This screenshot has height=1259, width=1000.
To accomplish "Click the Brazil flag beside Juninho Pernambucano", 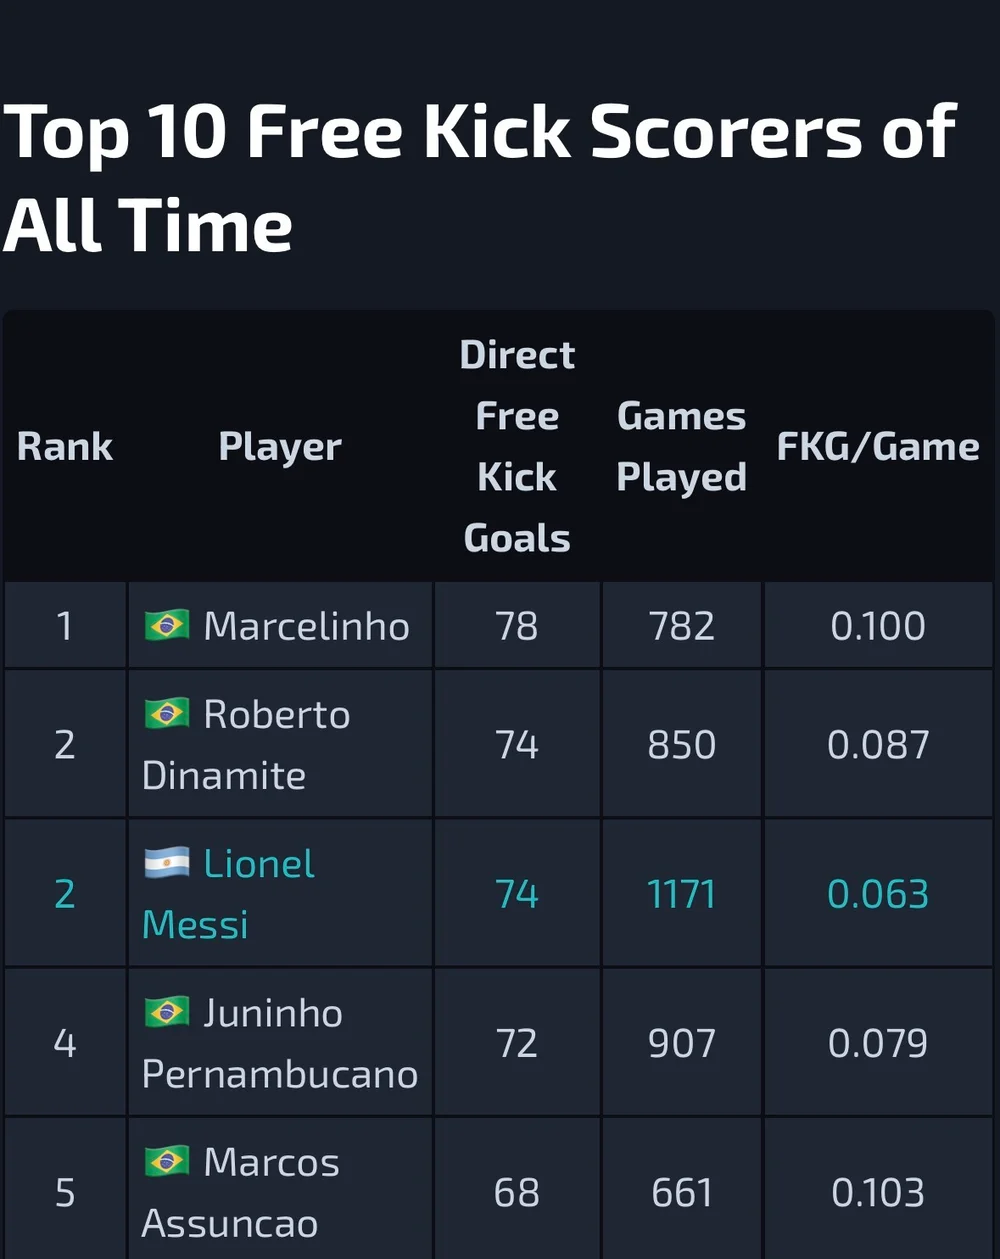I will pos(166,1012).
